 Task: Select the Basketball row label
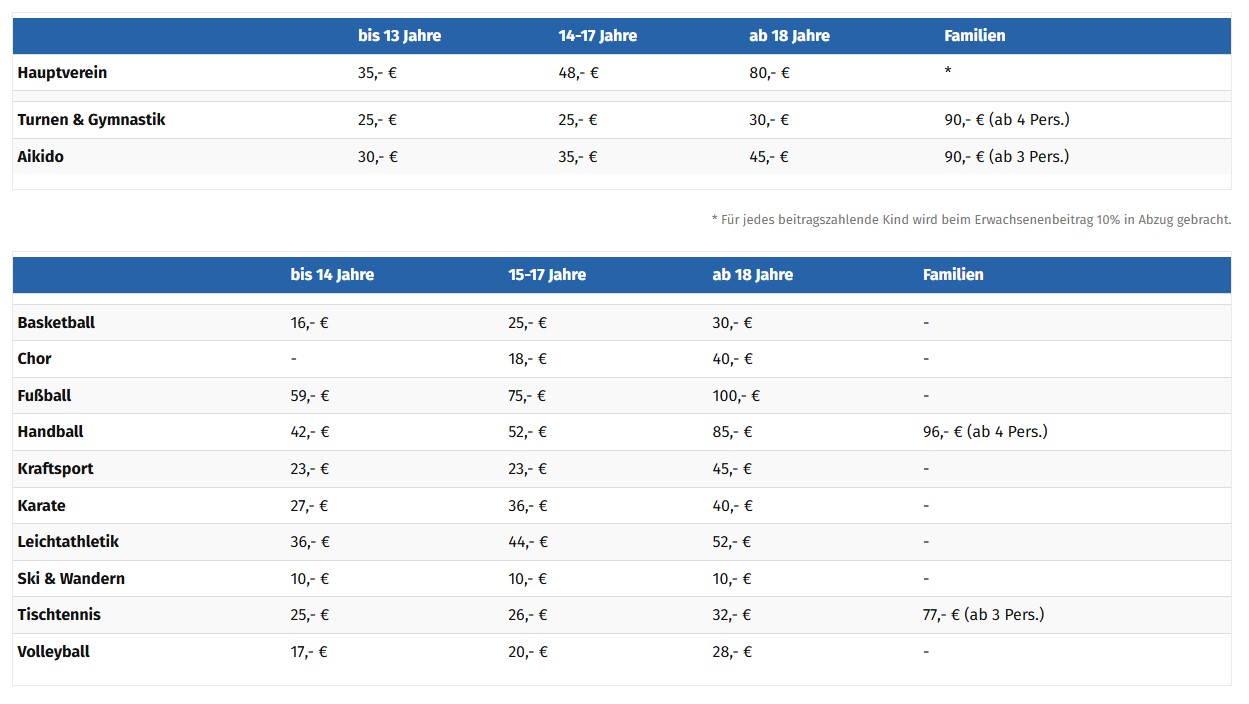click(x=56, y=323)
